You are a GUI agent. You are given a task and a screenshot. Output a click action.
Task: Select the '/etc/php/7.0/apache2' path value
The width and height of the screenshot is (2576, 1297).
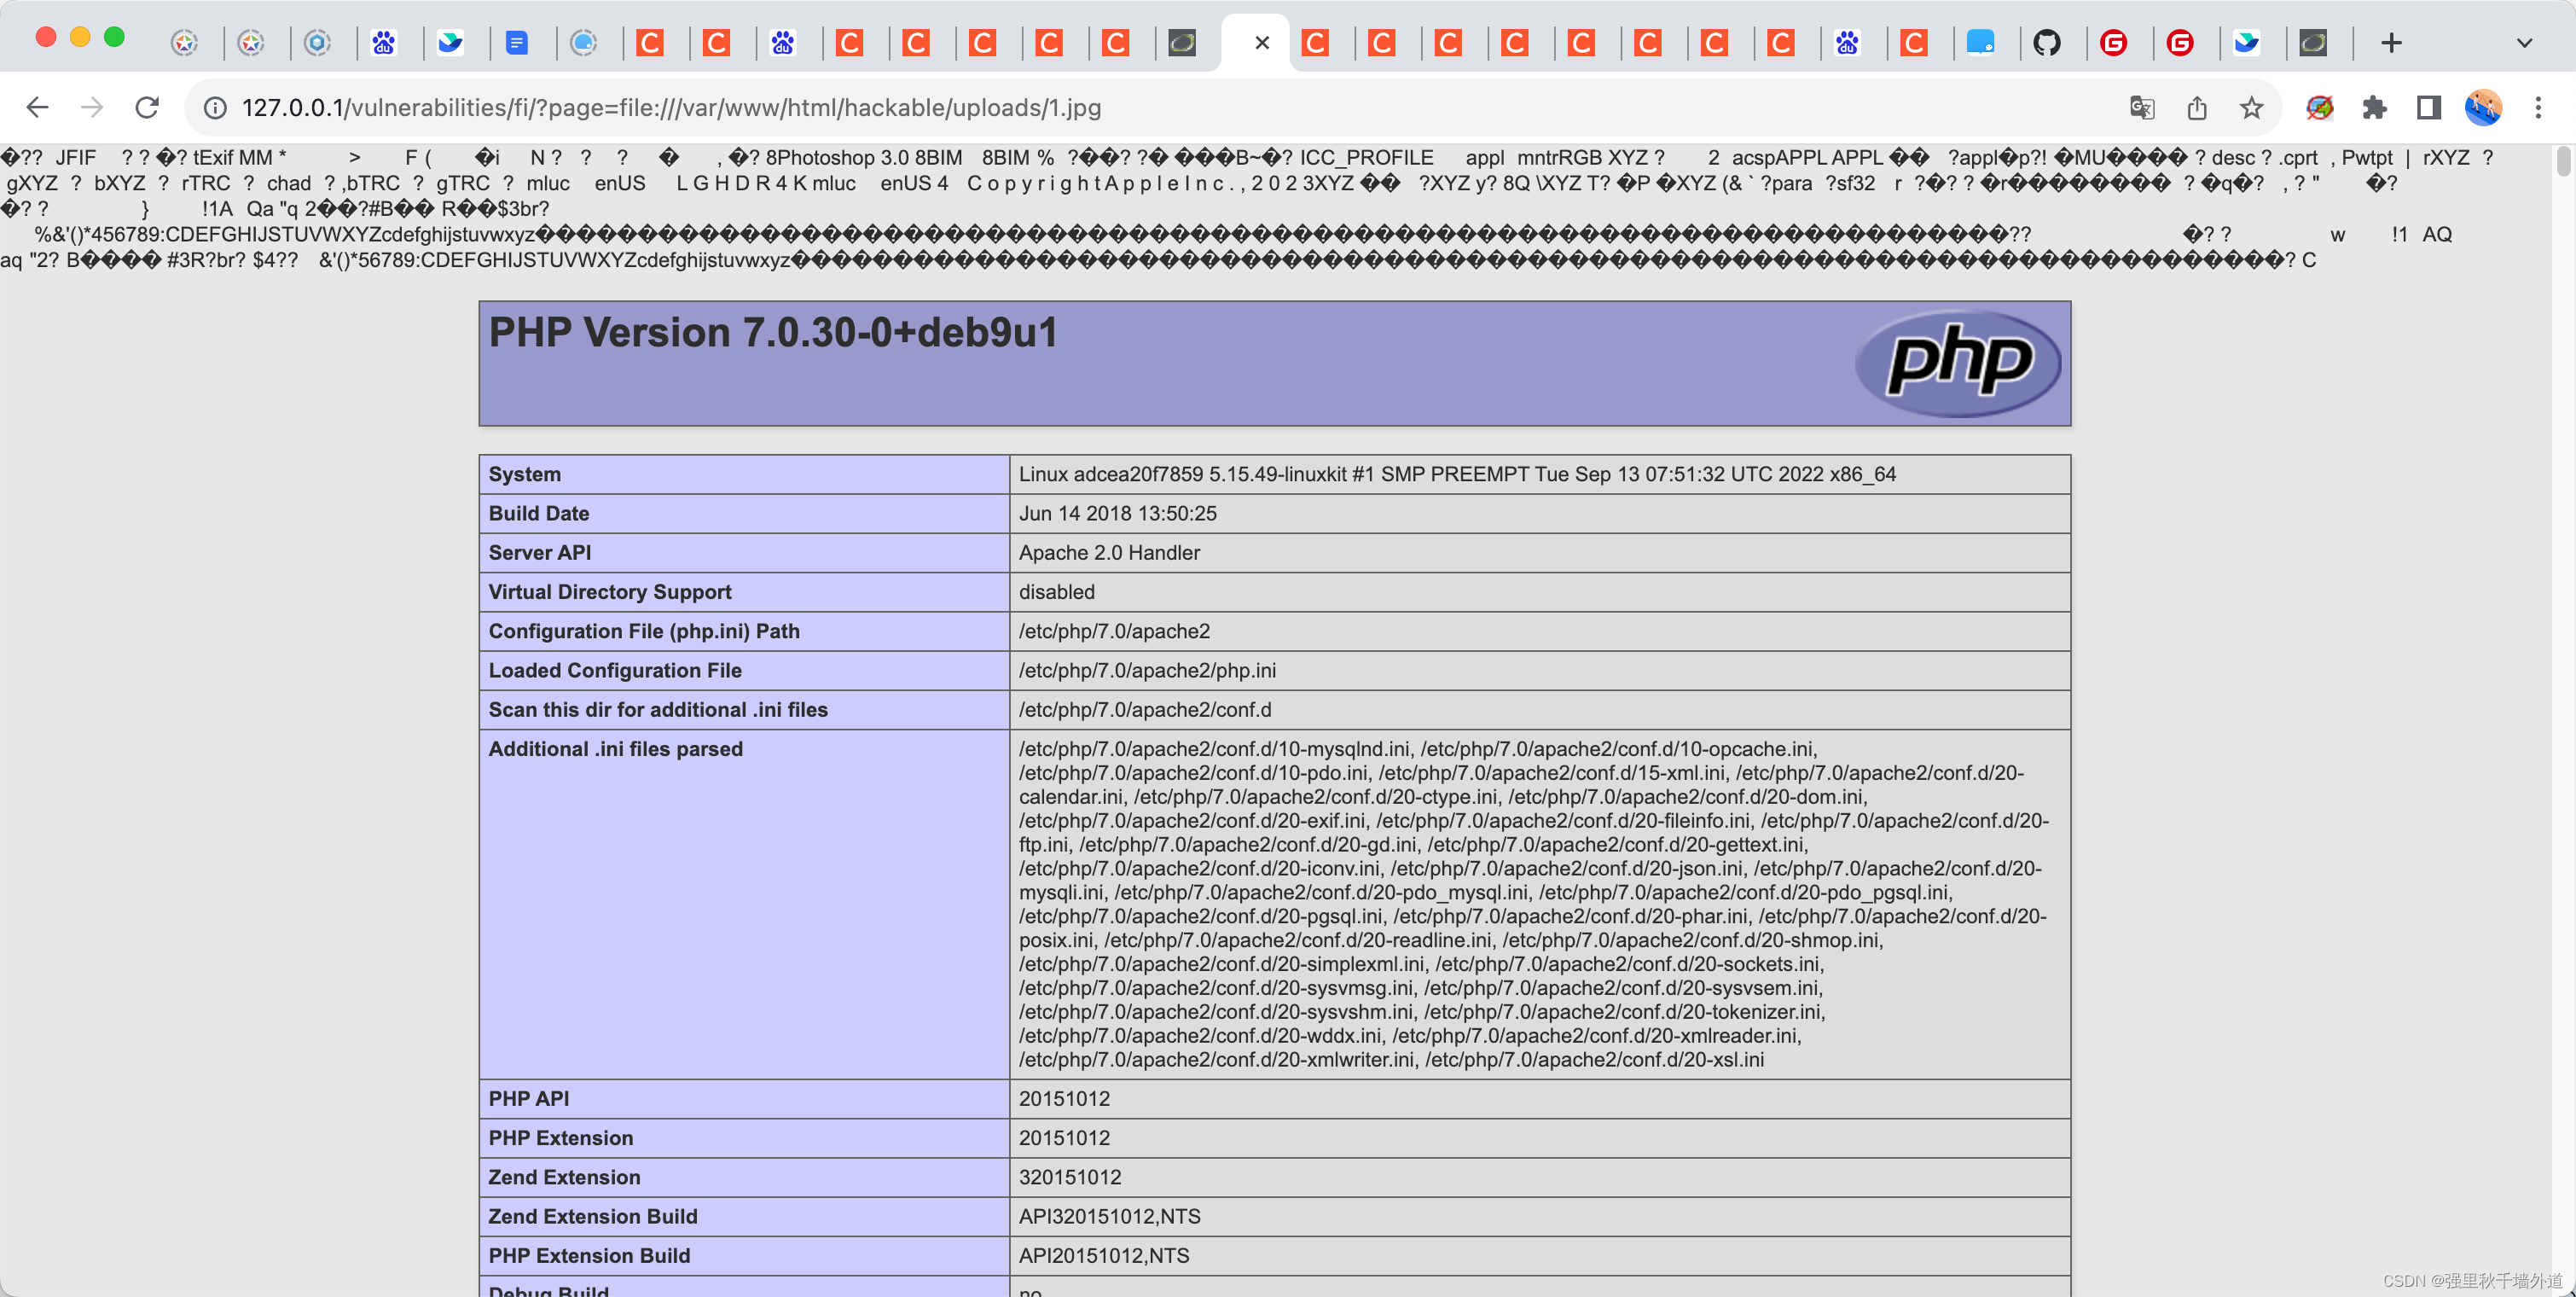point(1114,631)
